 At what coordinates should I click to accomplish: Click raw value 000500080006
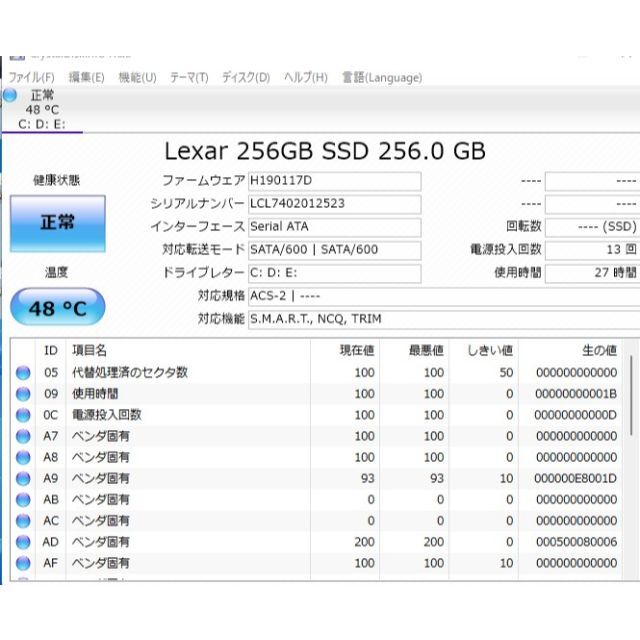coord(576,542)
